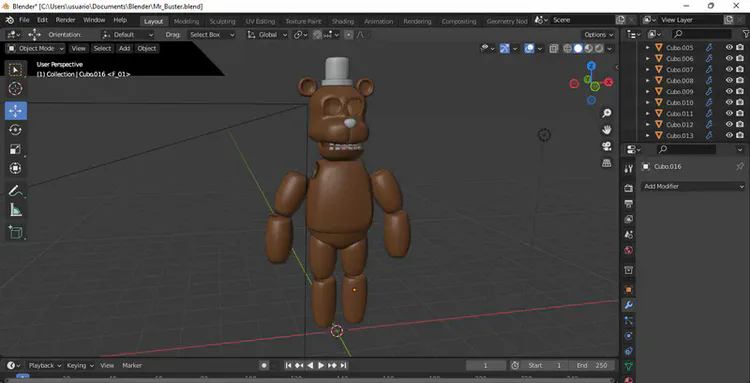Viewport: 750px width, 383px height.
Task: Pin the Cubo.016 properties panel
Action: tap(739, 166)
